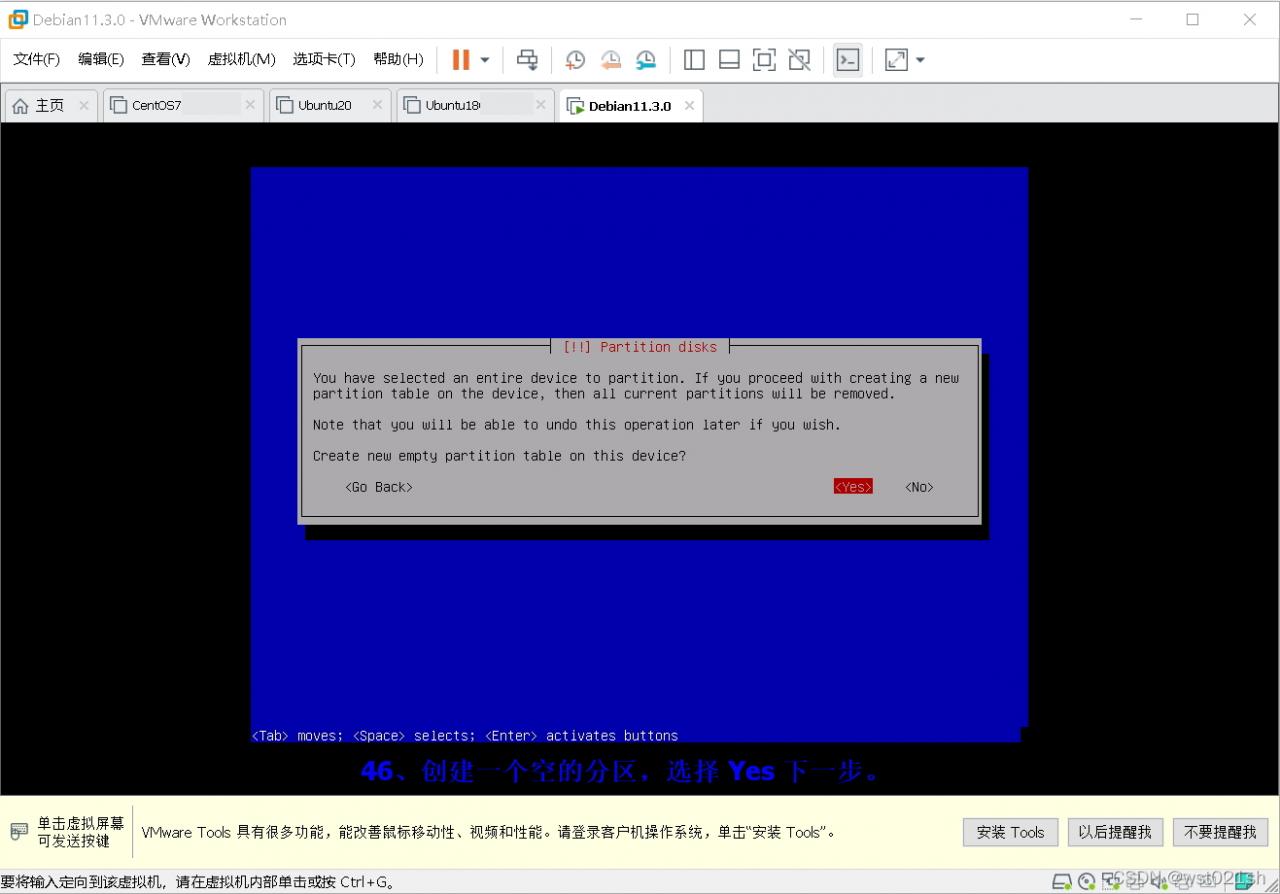Maximize the VMware Workstation window

[1193, 19]
